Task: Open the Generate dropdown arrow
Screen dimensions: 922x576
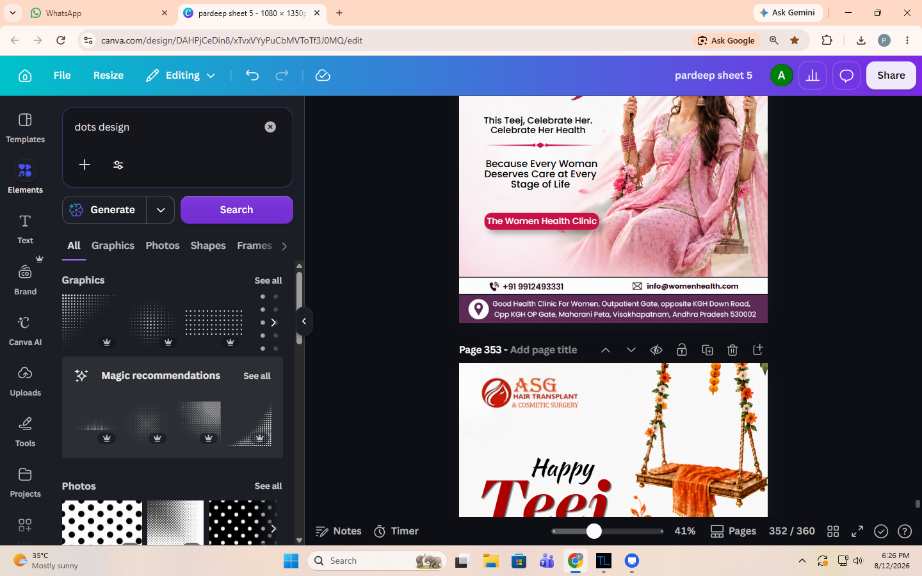Action: coord(161,210)
